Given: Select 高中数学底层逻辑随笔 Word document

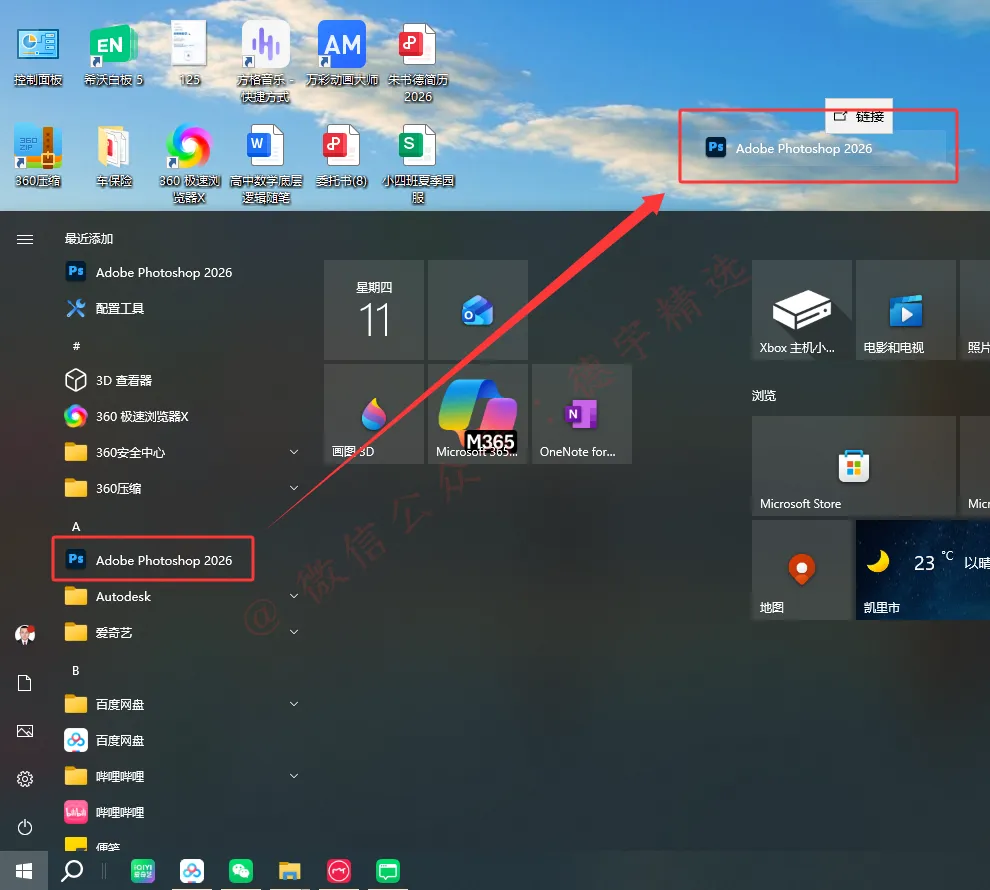Looking at the screenshot, I should tap(266, 163).
